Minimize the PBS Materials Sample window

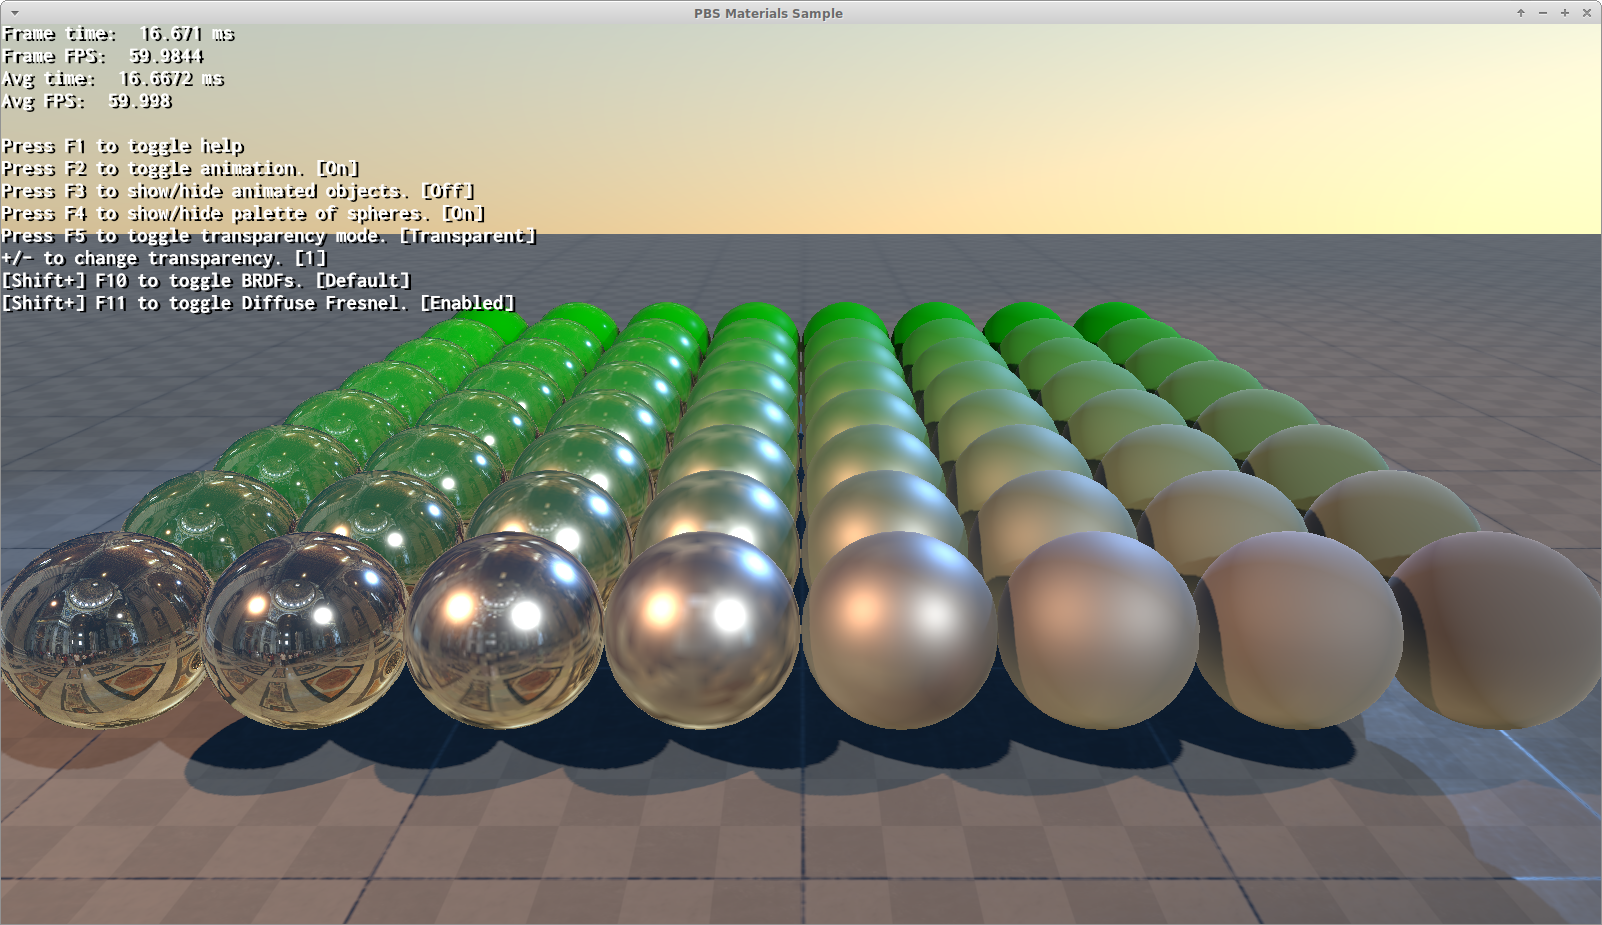coord(1543,13)
